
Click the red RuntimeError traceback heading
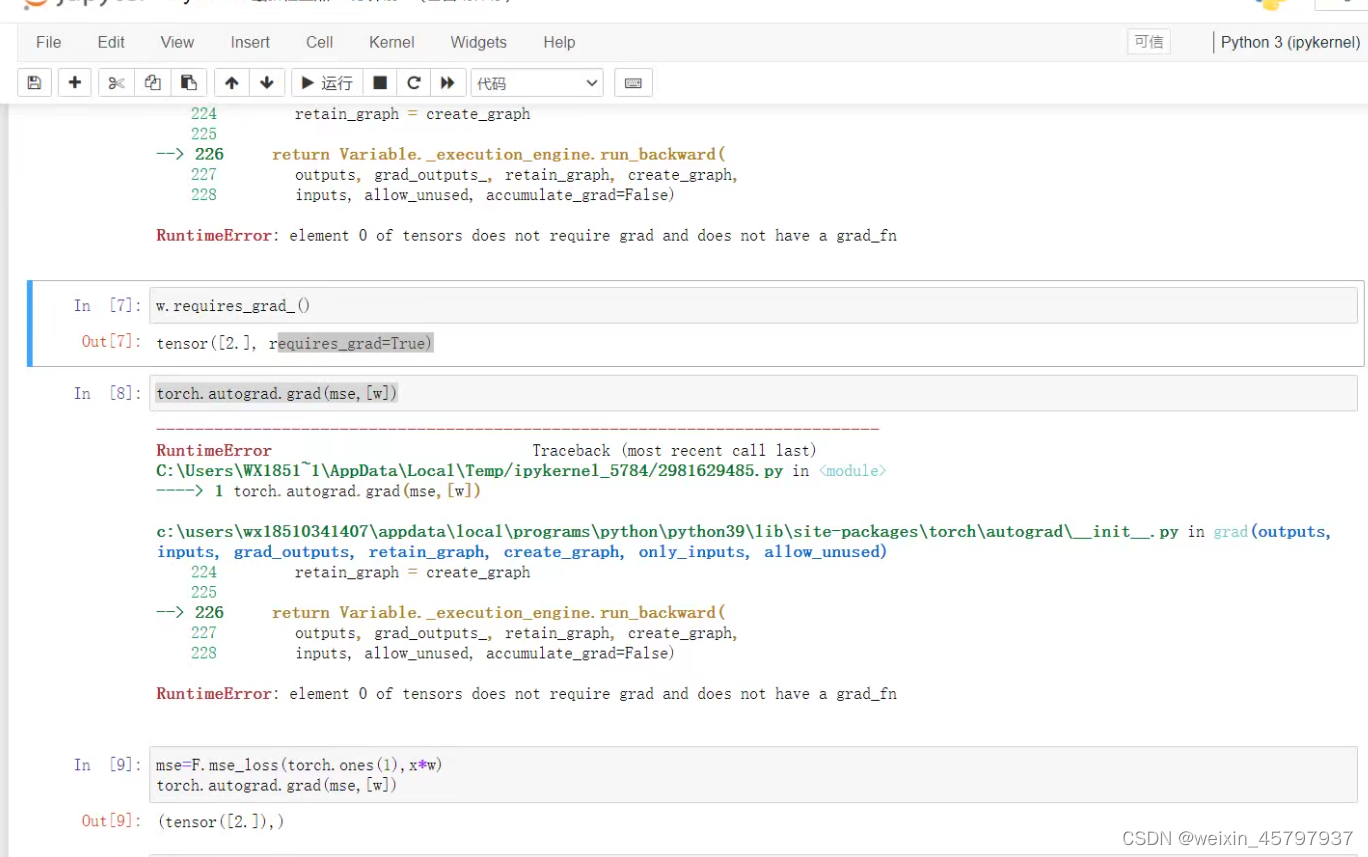coord(214,450)
